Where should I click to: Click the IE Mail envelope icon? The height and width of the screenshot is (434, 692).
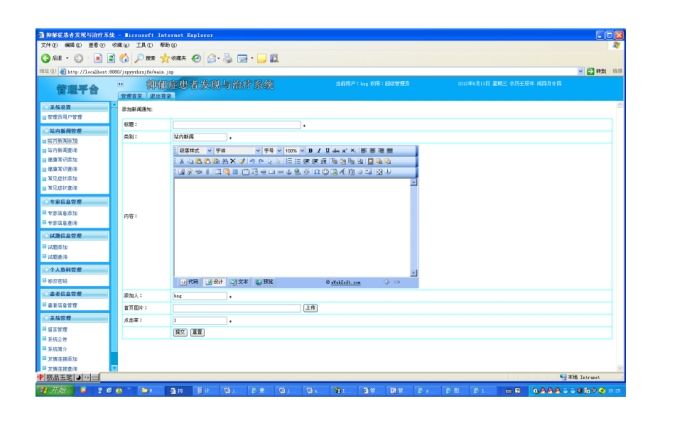(x=212, y=58)
